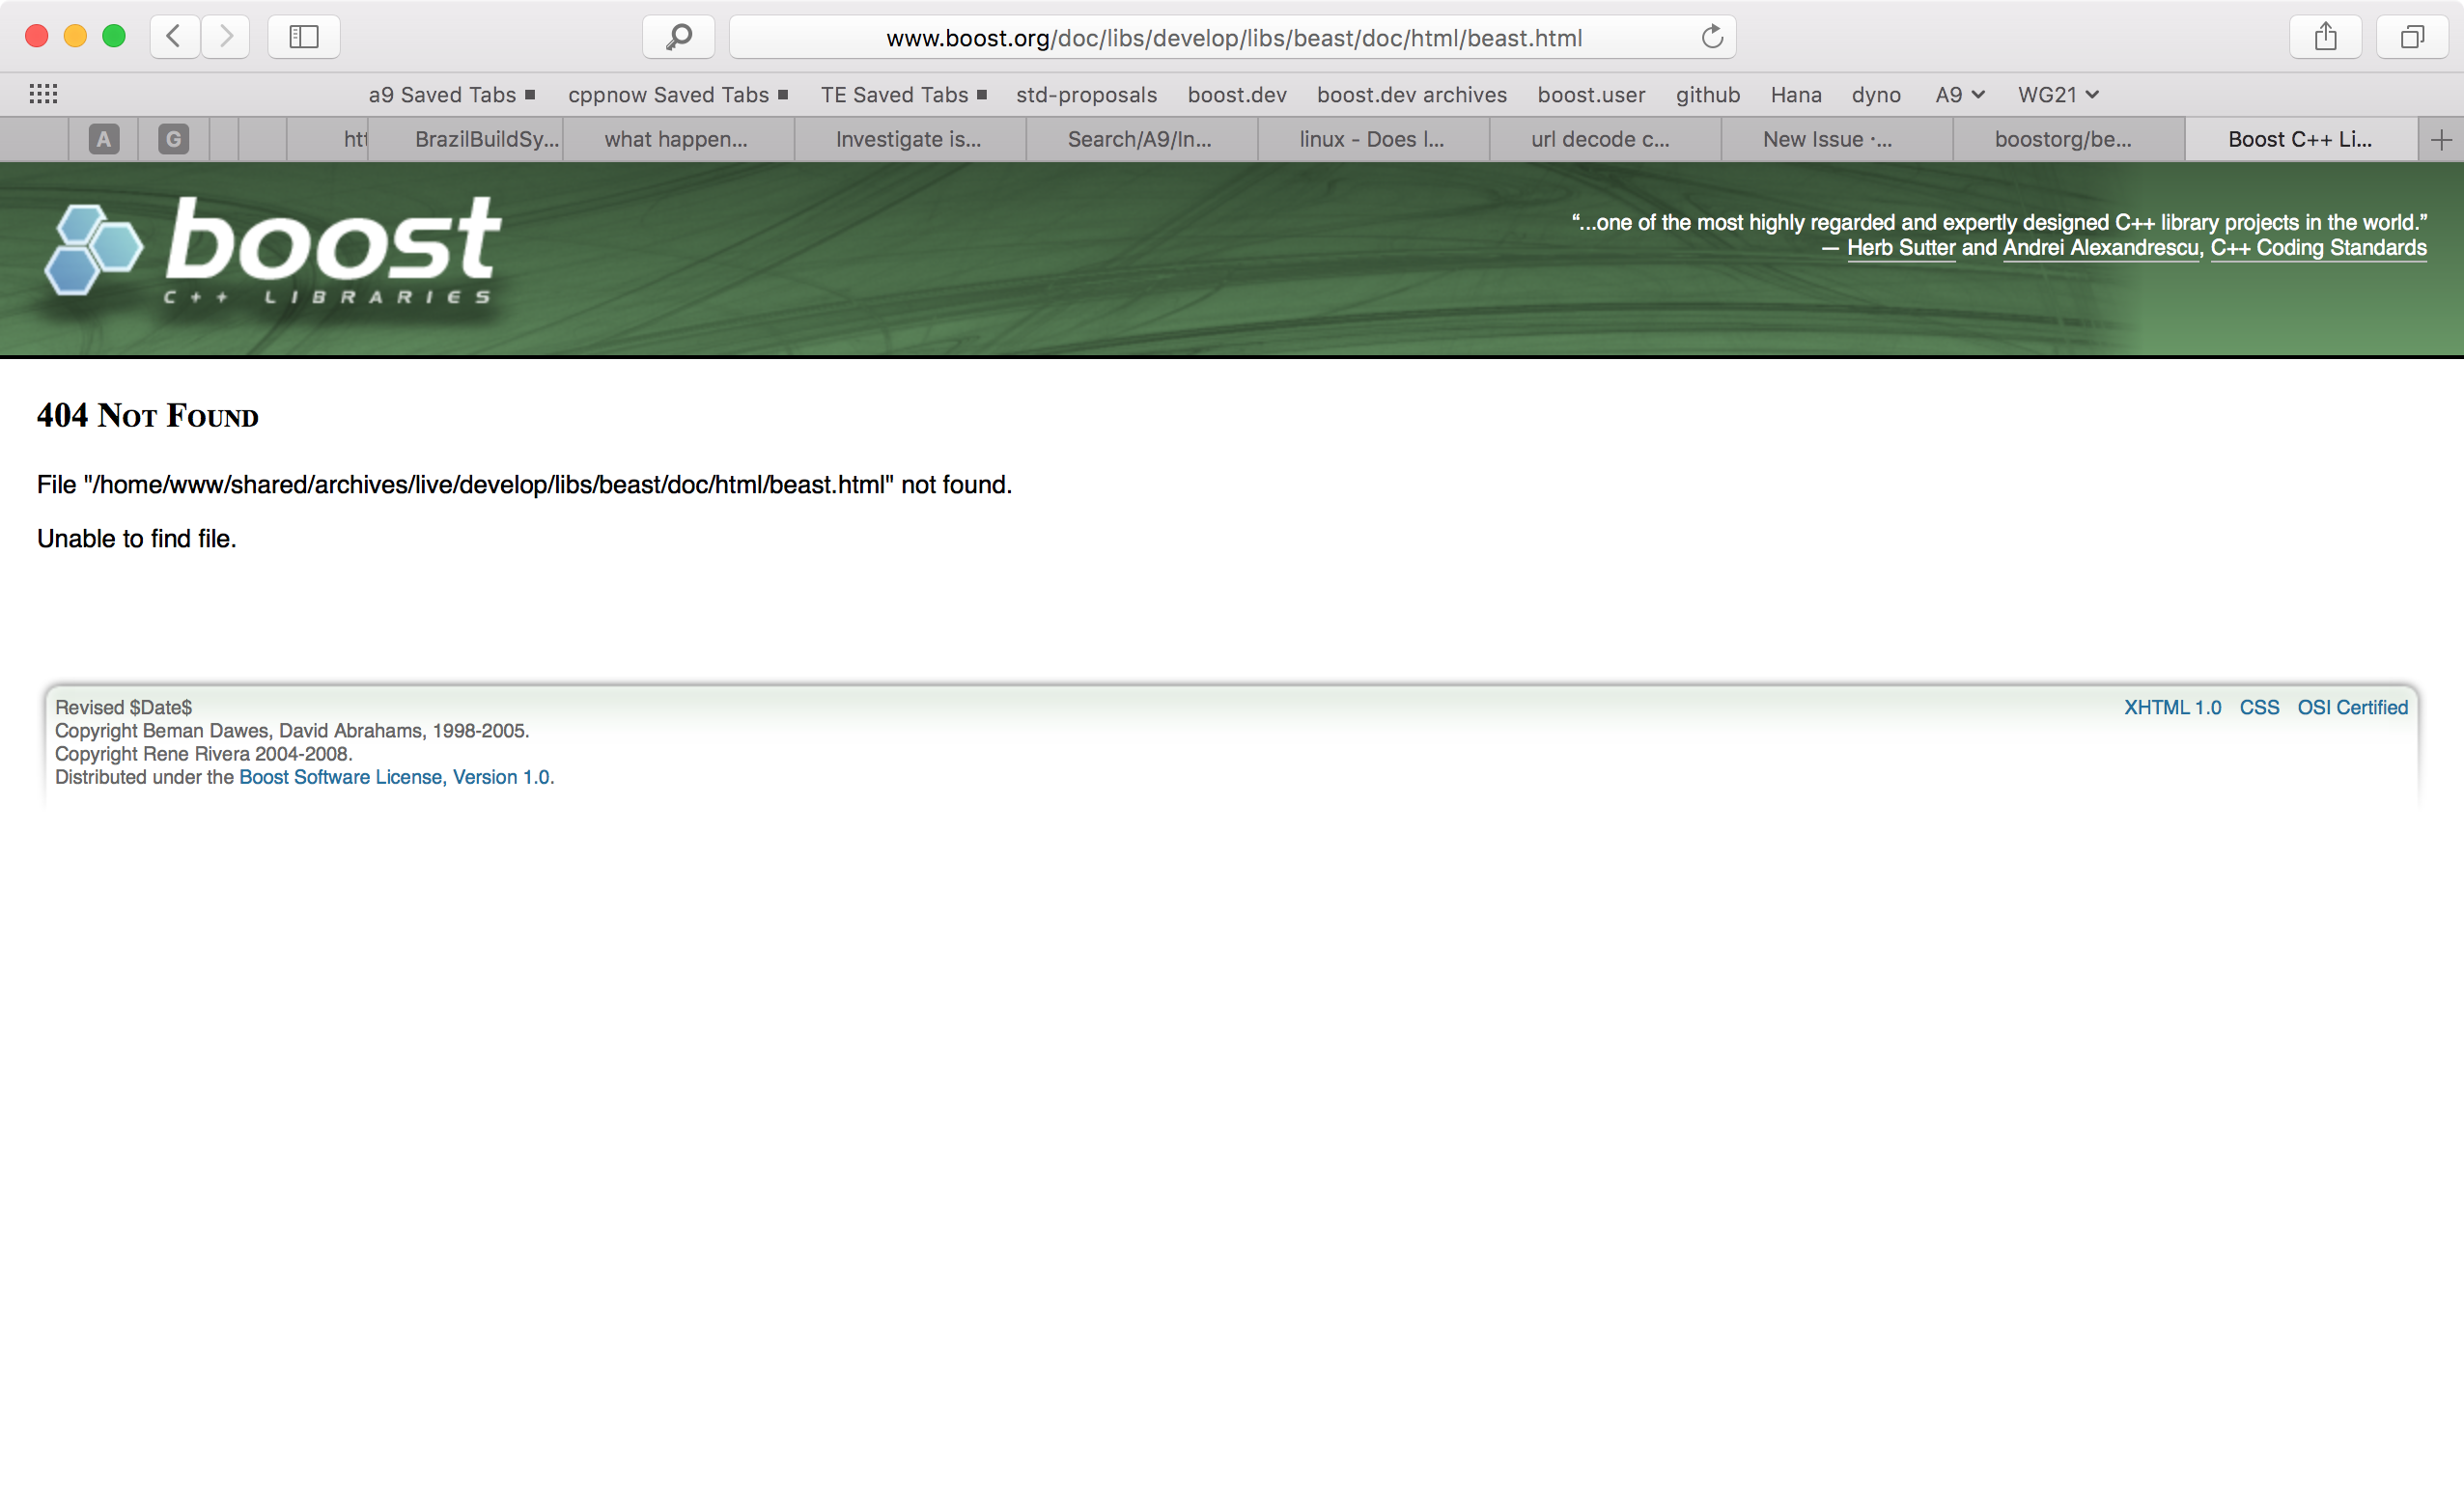The image size is (2464, 1500).
Task: Click the search magnifier toolbar icon
Action: click(679, 37)
